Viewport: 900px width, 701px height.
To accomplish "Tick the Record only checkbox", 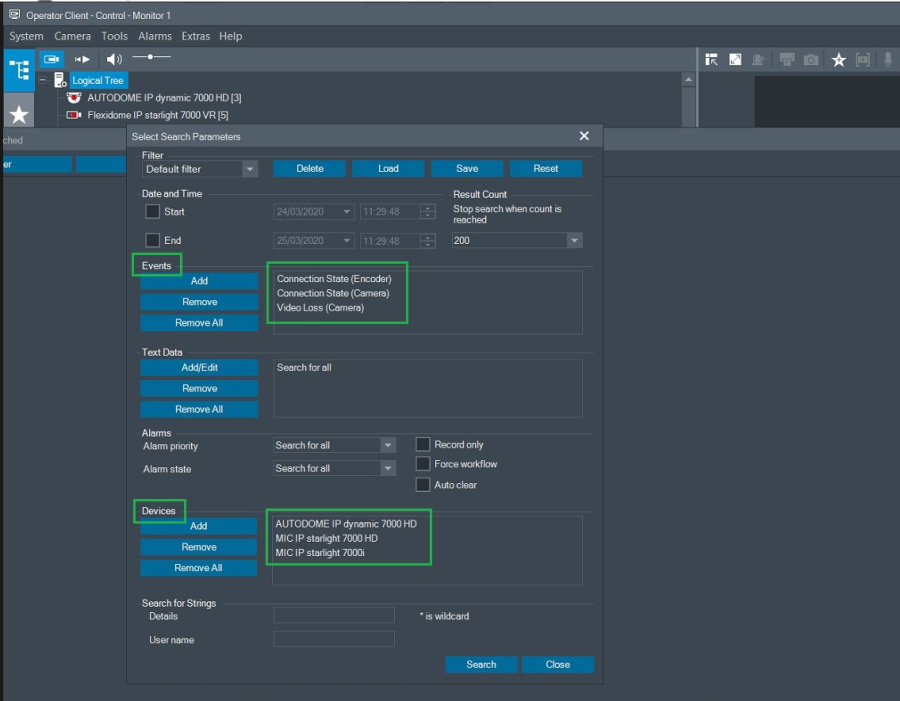I will click(x=423, y=445).
